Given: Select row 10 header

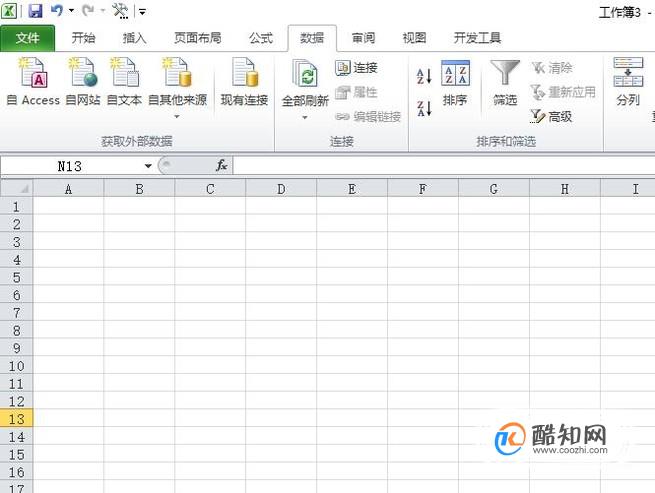Looking at the screenshot, I should (17, 366).
